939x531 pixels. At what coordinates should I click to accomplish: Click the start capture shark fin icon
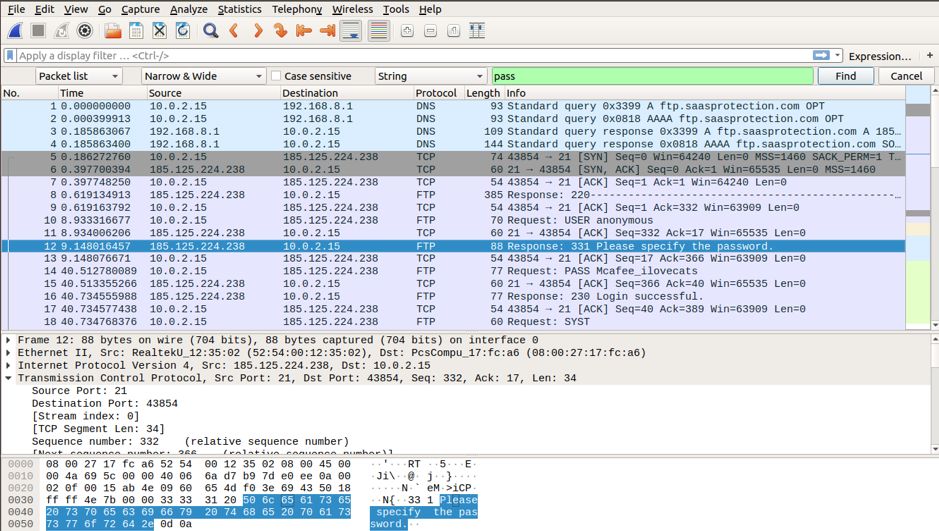pos(15,31)
